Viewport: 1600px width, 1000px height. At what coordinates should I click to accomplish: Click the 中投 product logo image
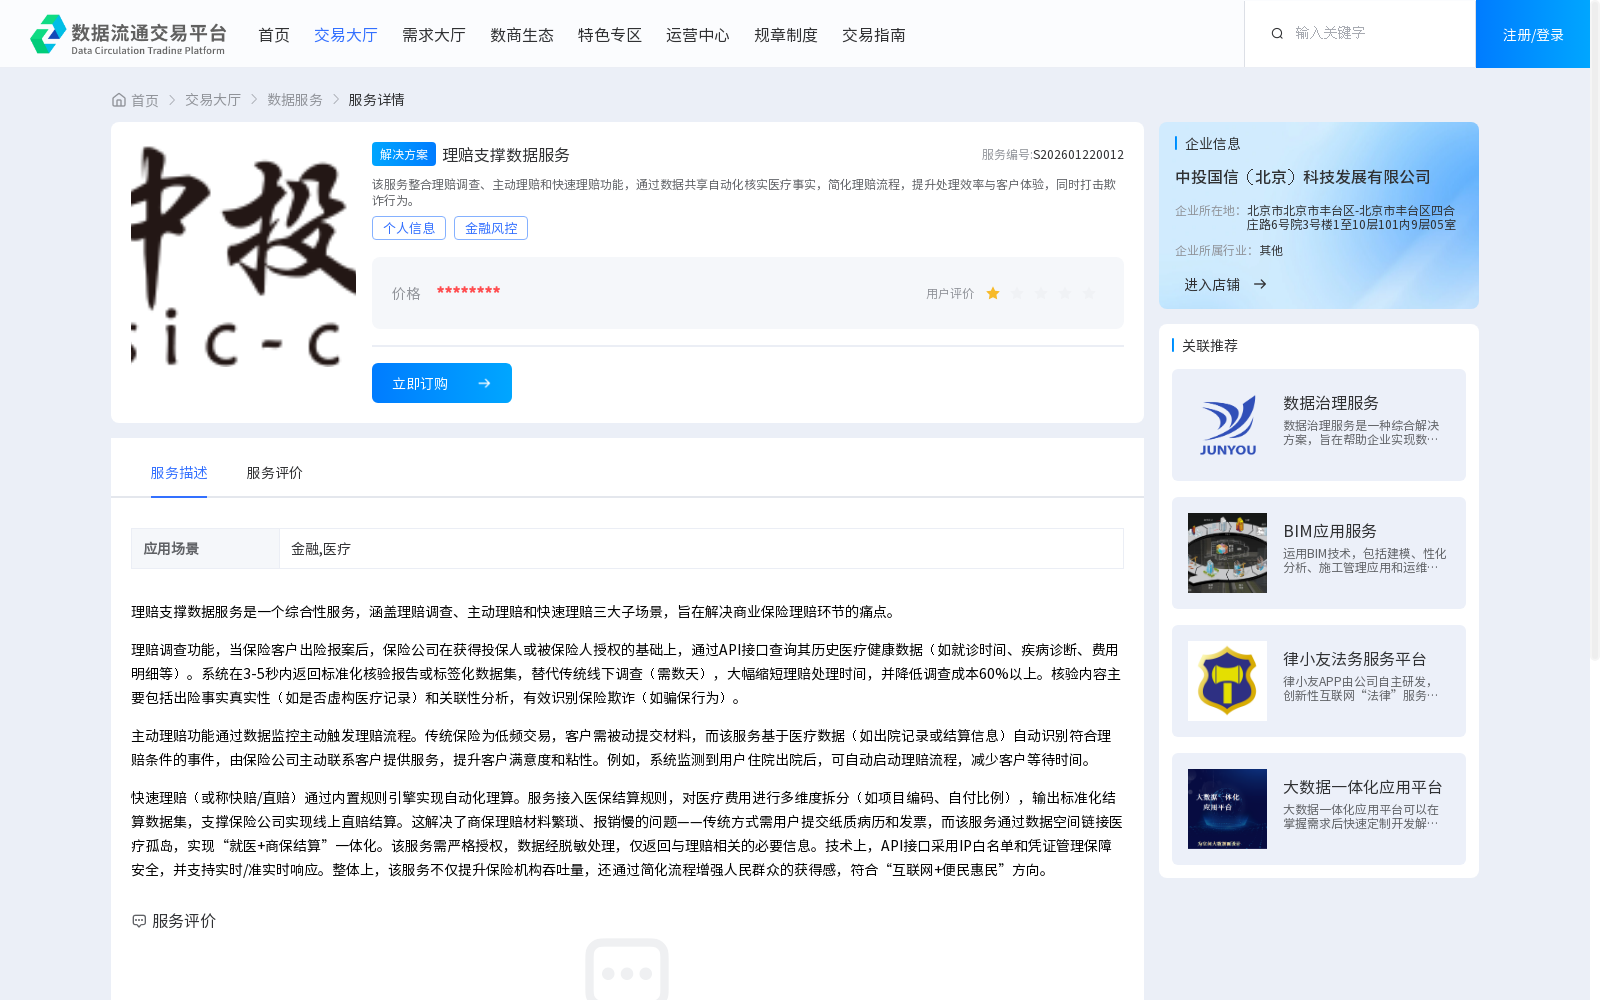tap(243, 255)
